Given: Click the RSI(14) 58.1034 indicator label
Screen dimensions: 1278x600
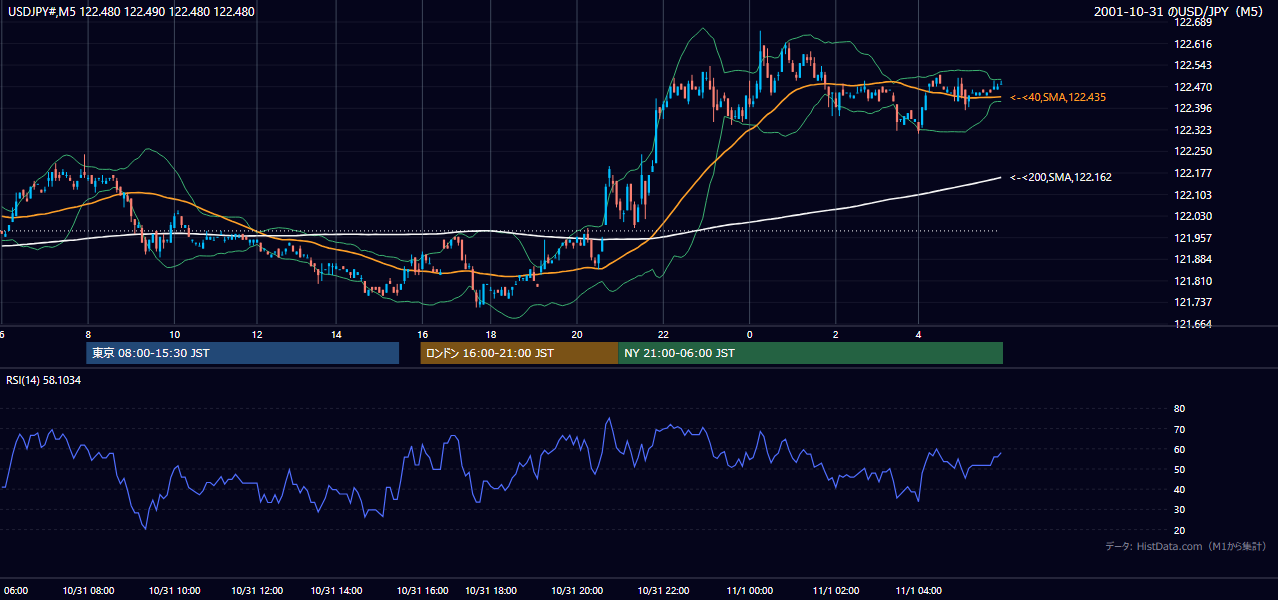Looking at the screenshot, I should (45, 380).
